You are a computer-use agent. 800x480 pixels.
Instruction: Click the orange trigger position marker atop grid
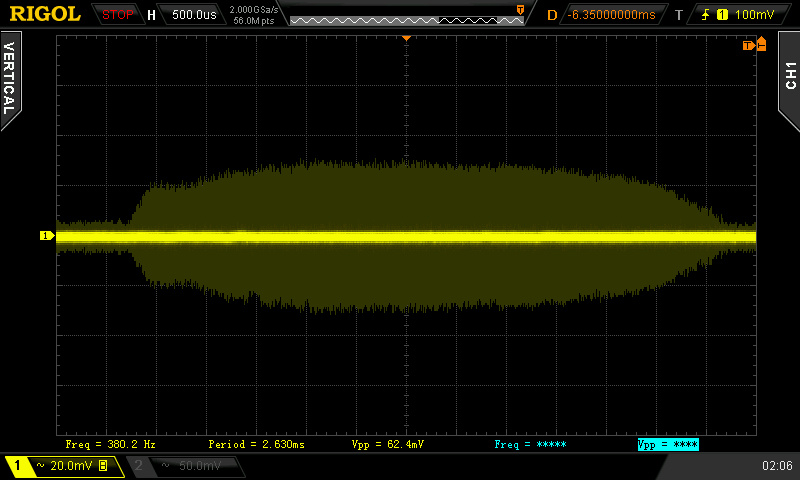(406, 38)
